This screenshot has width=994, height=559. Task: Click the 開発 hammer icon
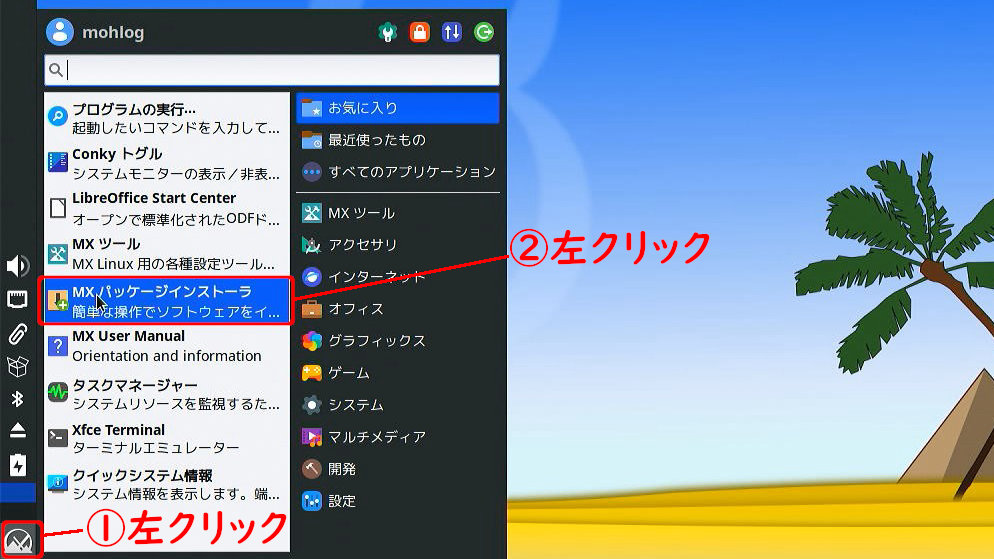click(311, 469)
